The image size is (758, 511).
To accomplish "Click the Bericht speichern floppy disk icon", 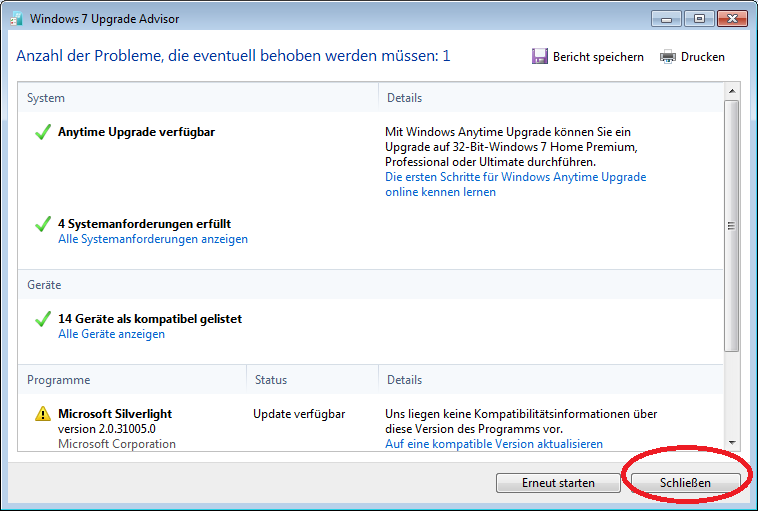I will [x=539, y=57].
